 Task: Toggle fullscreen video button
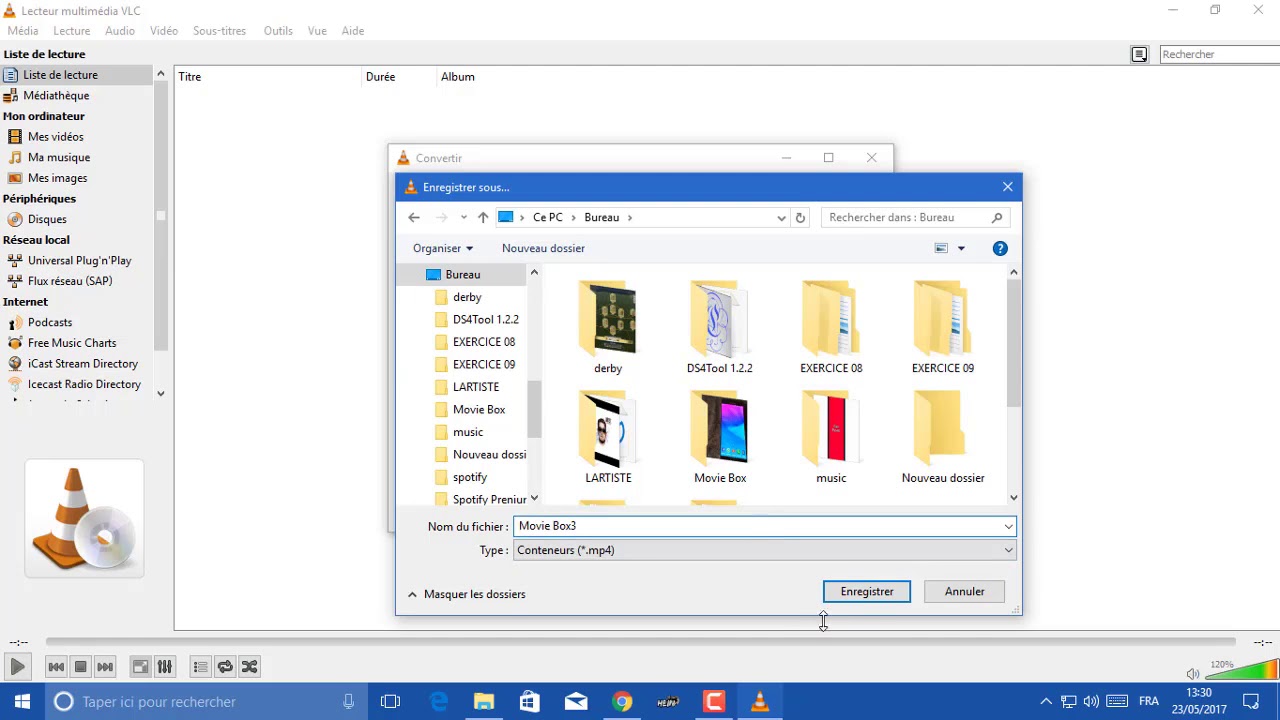click(141, 667)
